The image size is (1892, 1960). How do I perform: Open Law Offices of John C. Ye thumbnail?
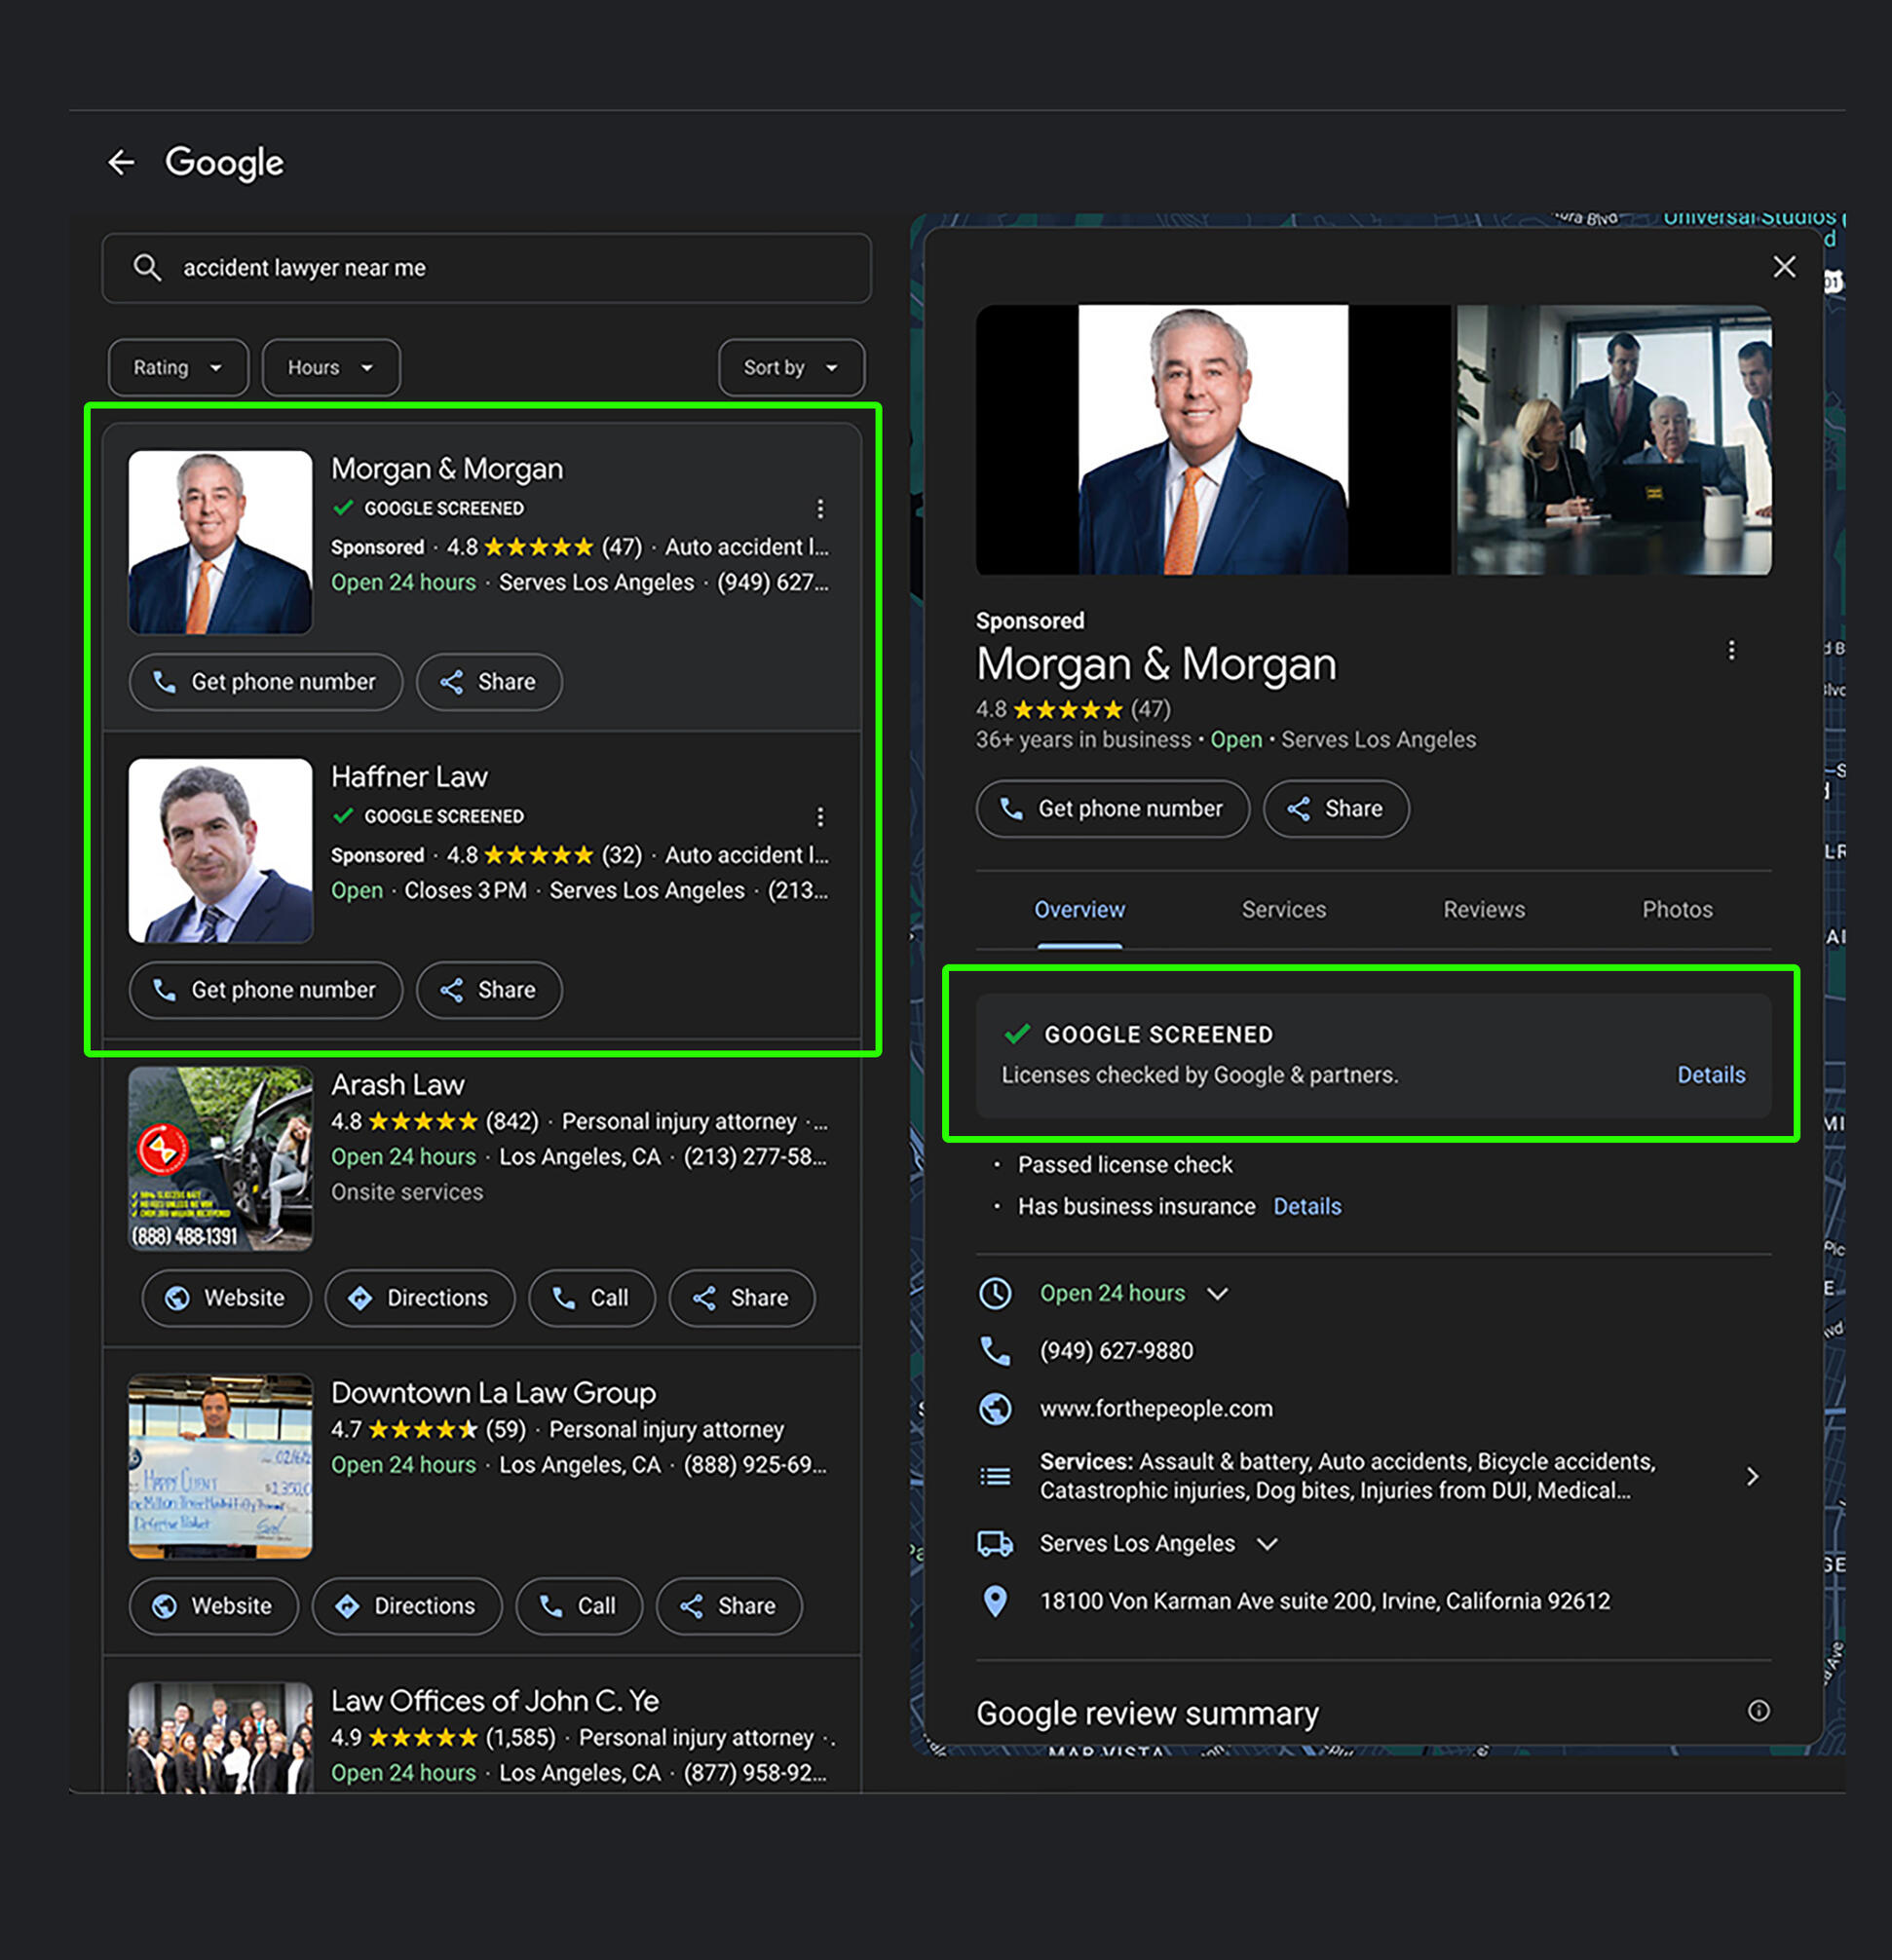(x=220, y=1736)
